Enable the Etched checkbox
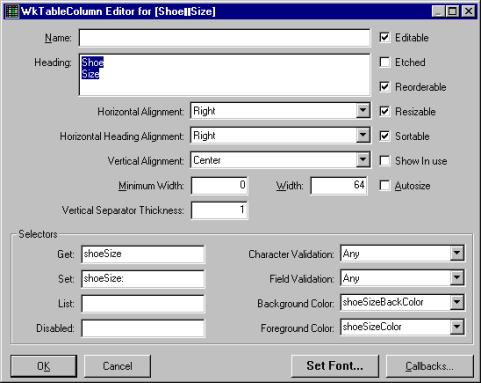Screen dimensions: 481x383 click(385, 62)
